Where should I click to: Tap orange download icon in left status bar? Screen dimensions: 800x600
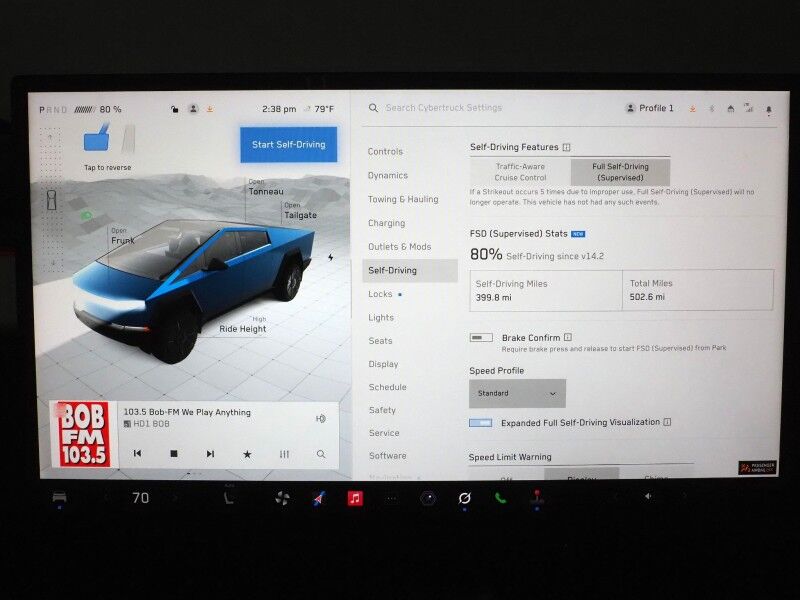[210, 109]
